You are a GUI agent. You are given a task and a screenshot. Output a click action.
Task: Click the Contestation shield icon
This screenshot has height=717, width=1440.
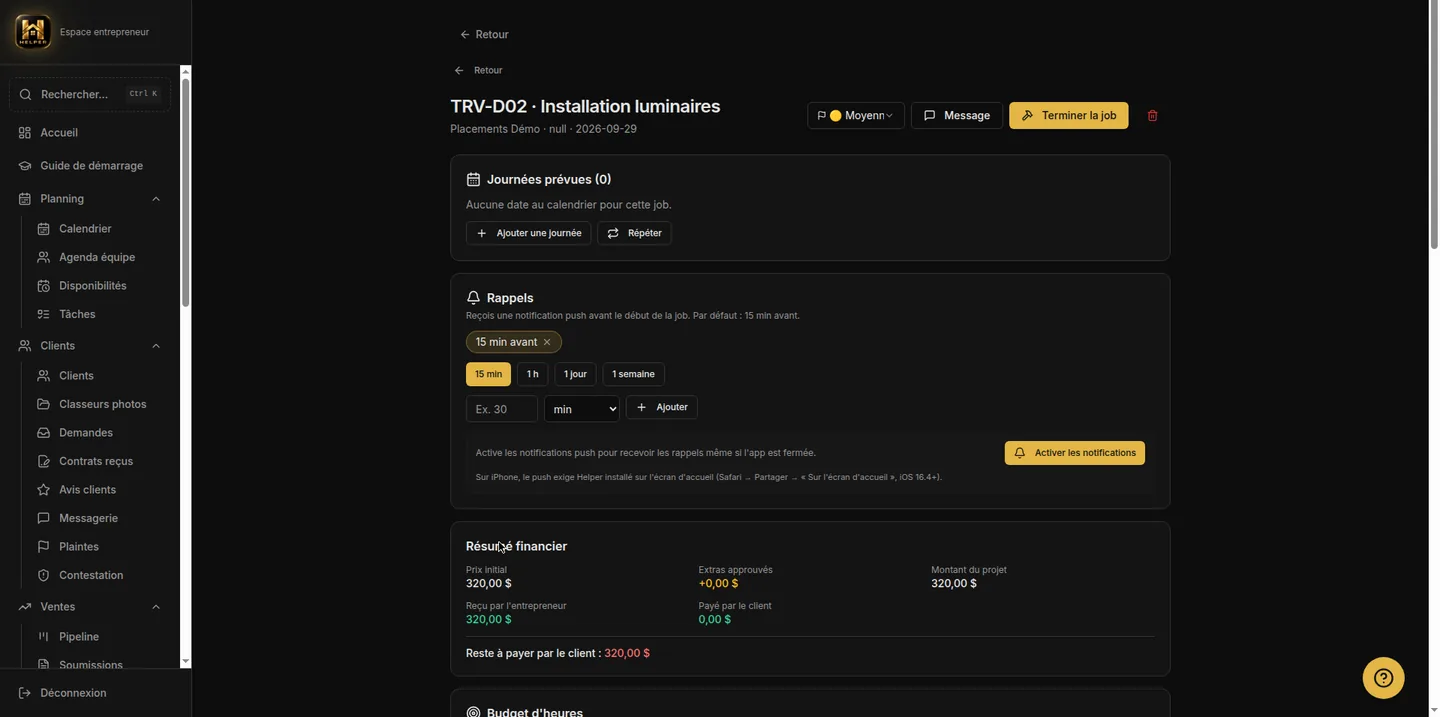pyautogui.click(x=43, y=576)
